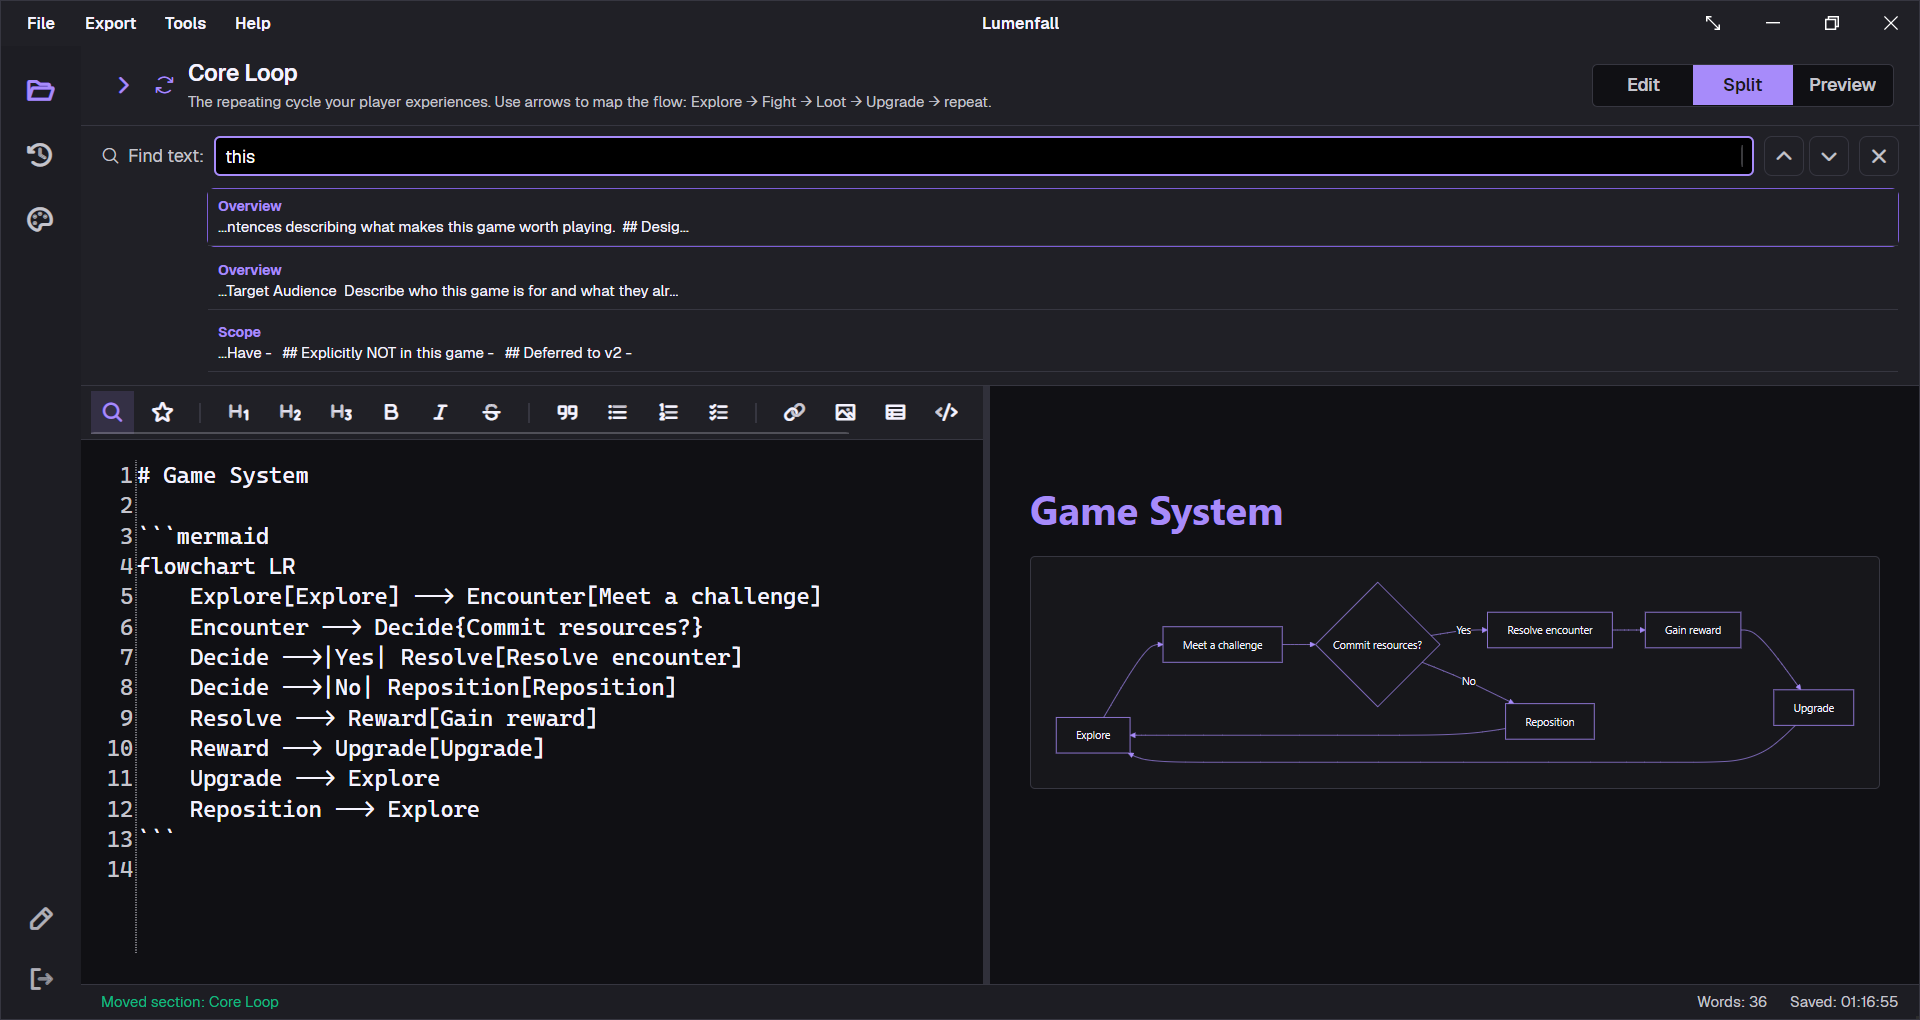Click the loop icon next to Core Loop
The width and height of the screenshot is (1920, 1020).
164,85
